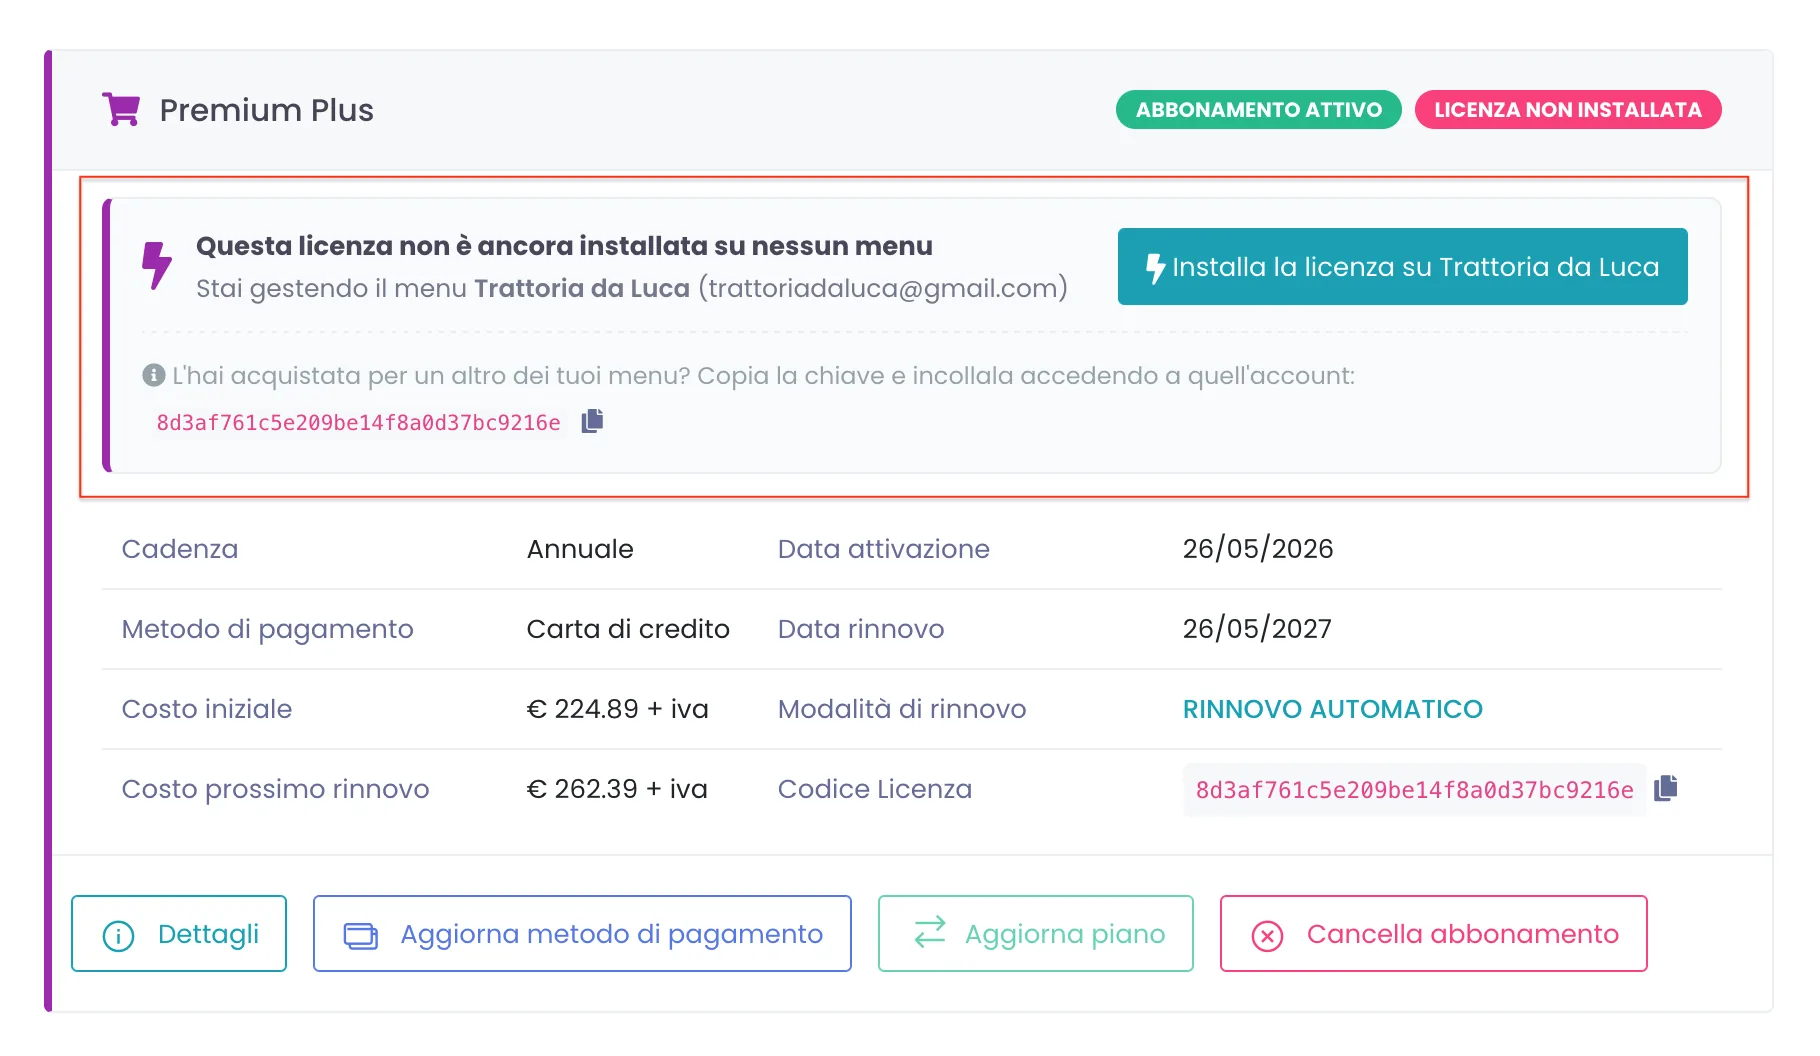Click Cancella abbonamento button

(x=1433, y=934)
